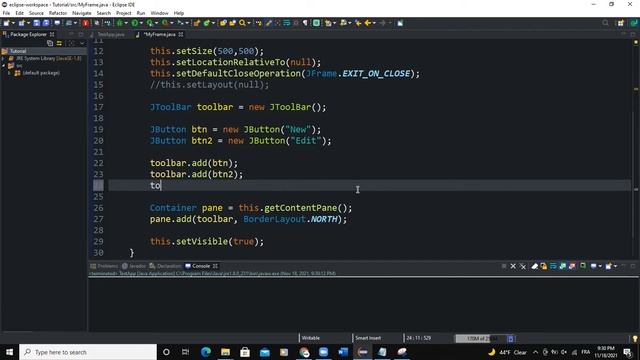This screenshot has height=360, width=640.
Task: Expand JRE System Library tree node
Action: [4, 58]
